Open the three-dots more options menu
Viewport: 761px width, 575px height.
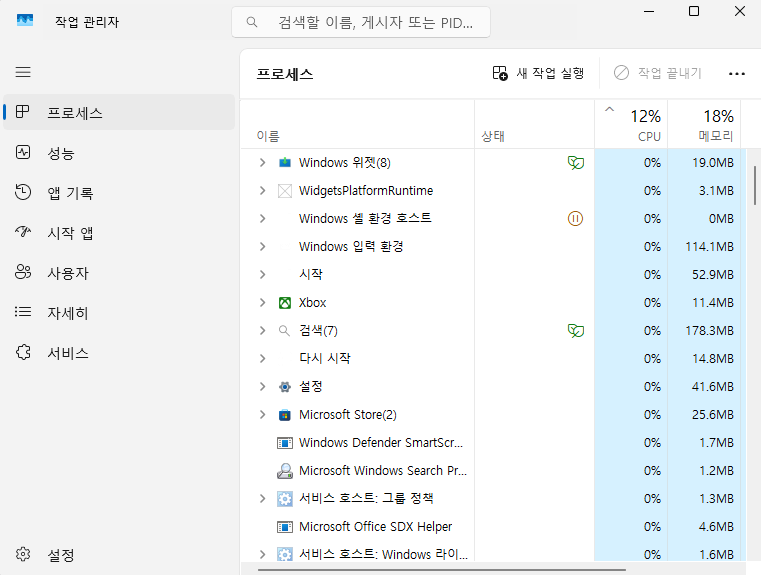(737, 74)
